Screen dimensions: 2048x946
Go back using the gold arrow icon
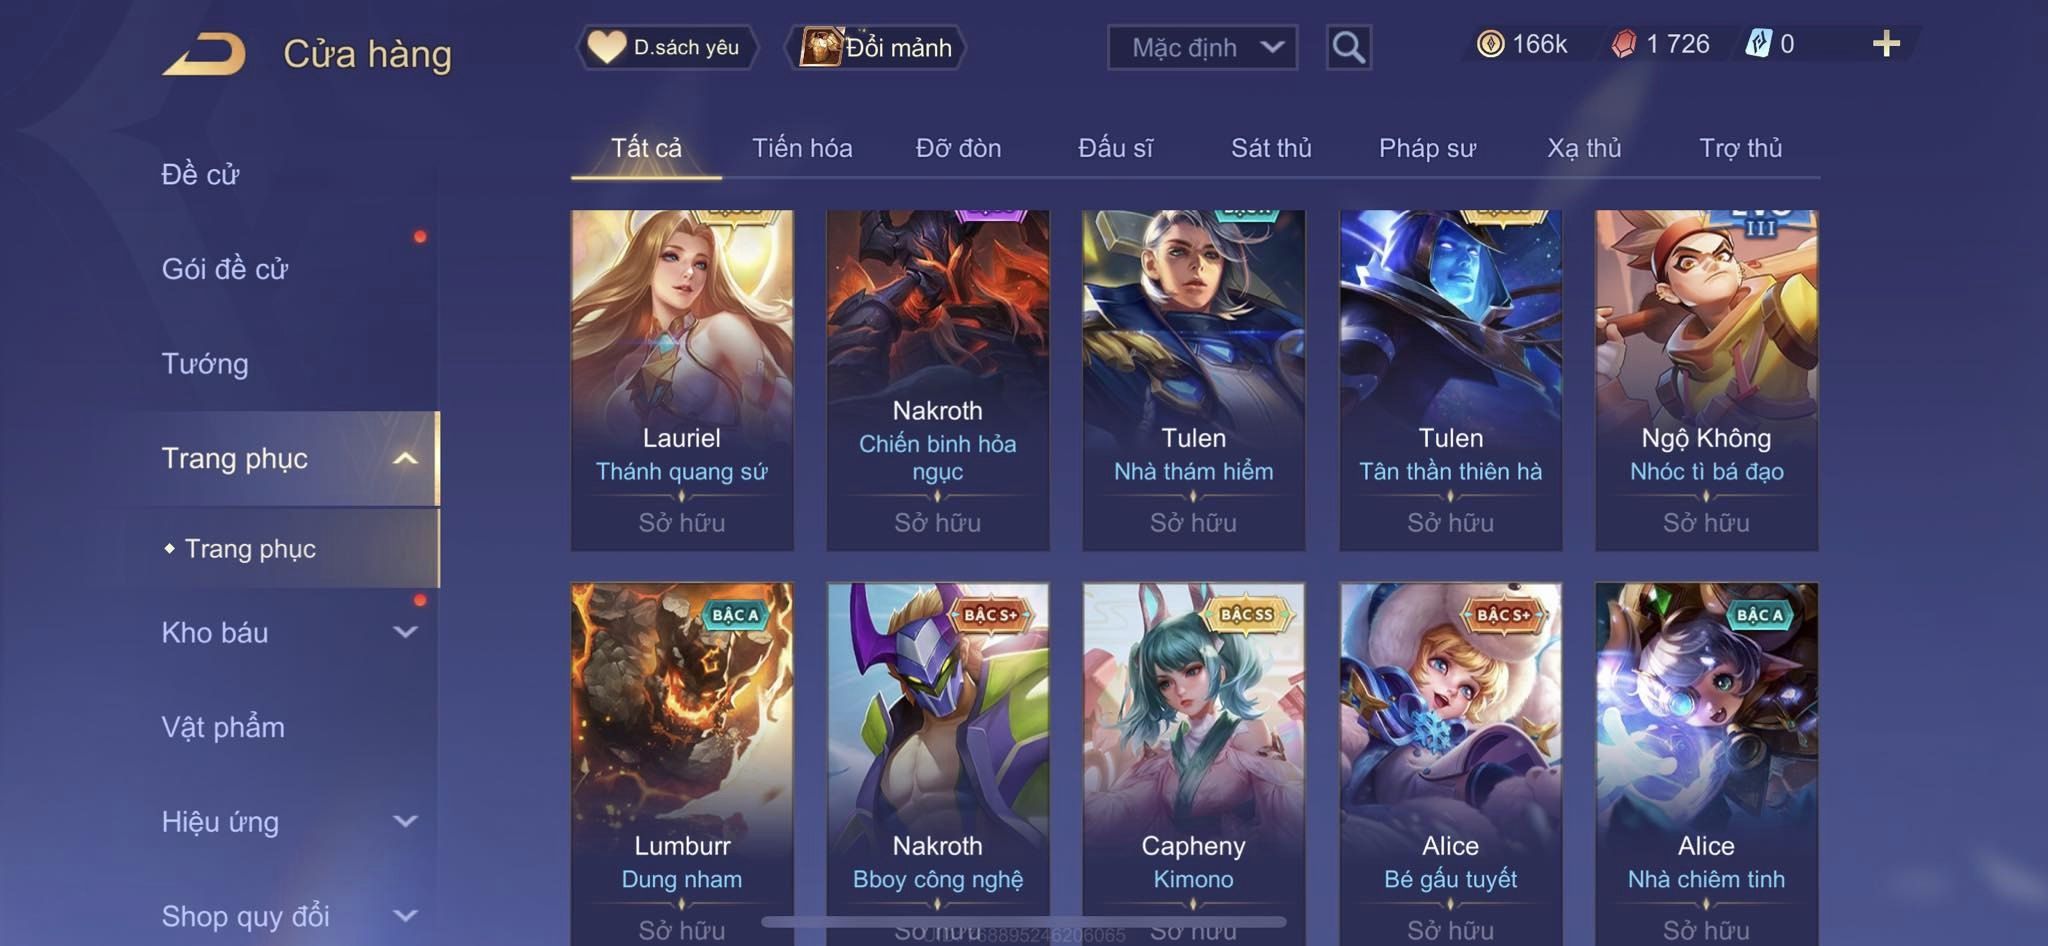point(204,54)
